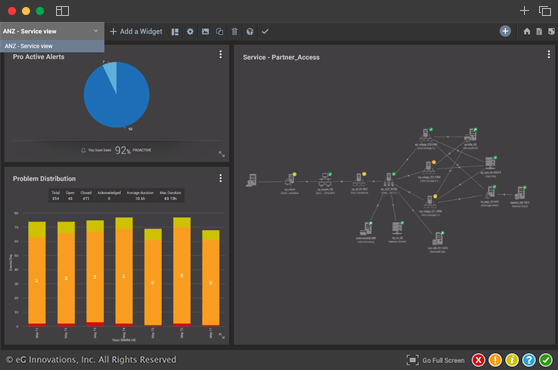Click the 92% PROACTIVE text
558x370 pixels.
click(133, 150)
